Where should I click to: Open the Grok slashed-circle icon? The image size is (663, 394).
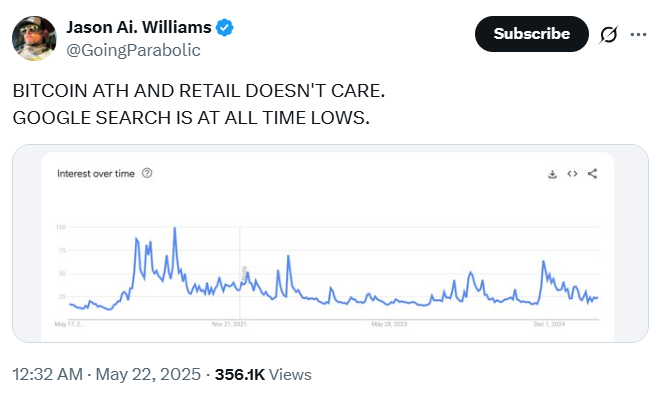[608, 34]
